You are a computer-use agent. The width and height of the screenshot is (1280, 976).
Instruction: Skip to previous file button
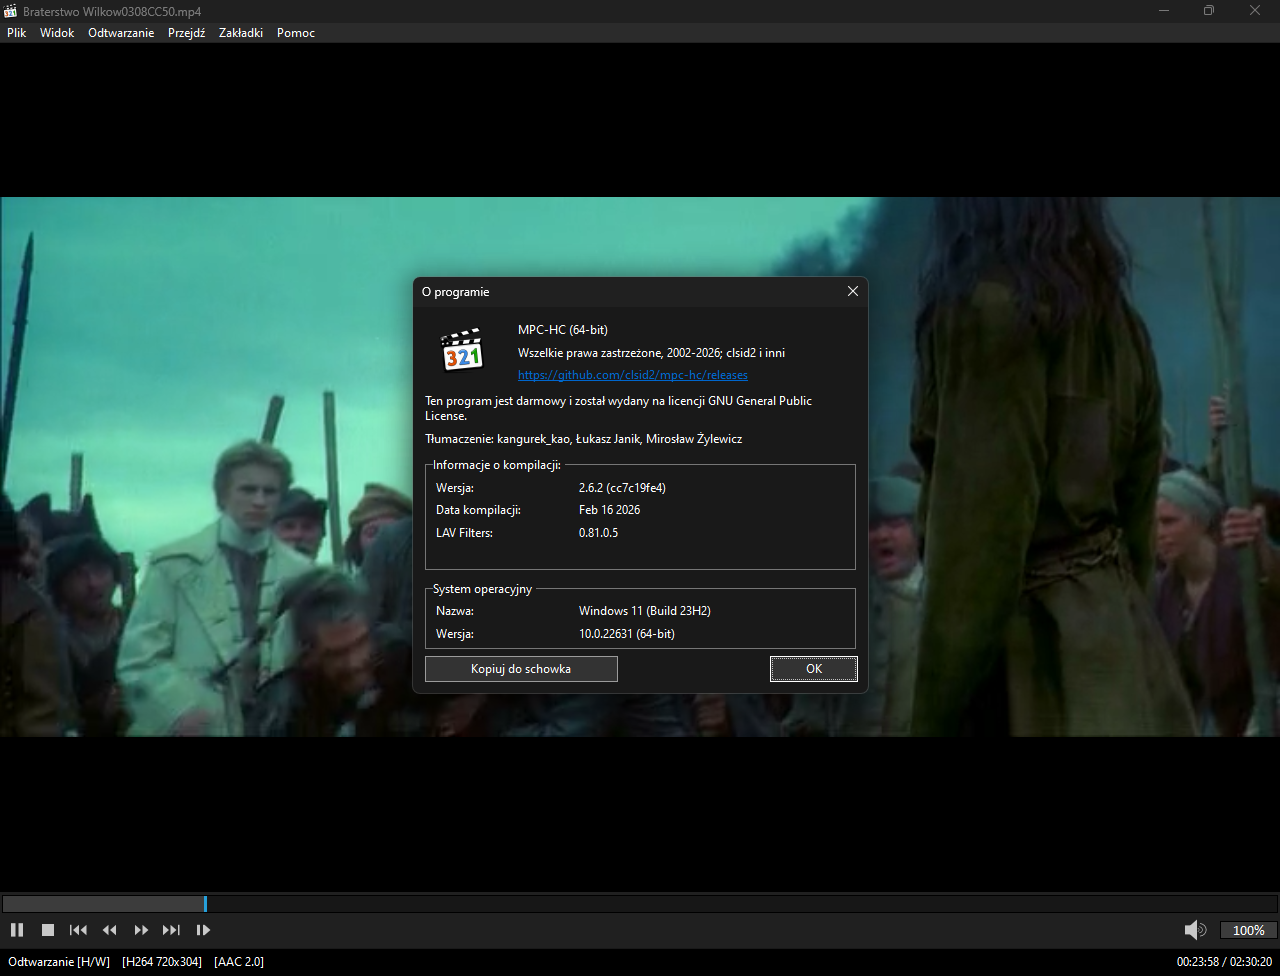pos(78,930)
